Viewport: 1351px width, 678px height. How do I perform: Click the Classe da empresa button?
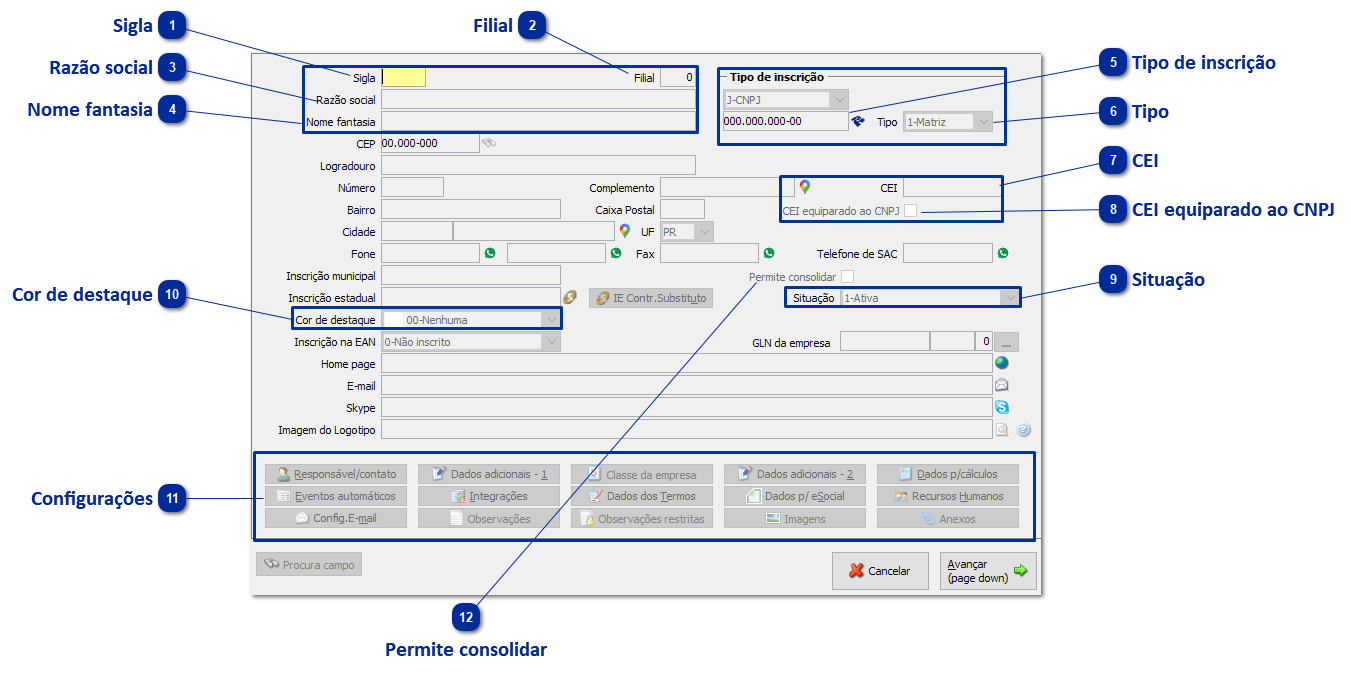pyautogui.click(x=642, y=474)
